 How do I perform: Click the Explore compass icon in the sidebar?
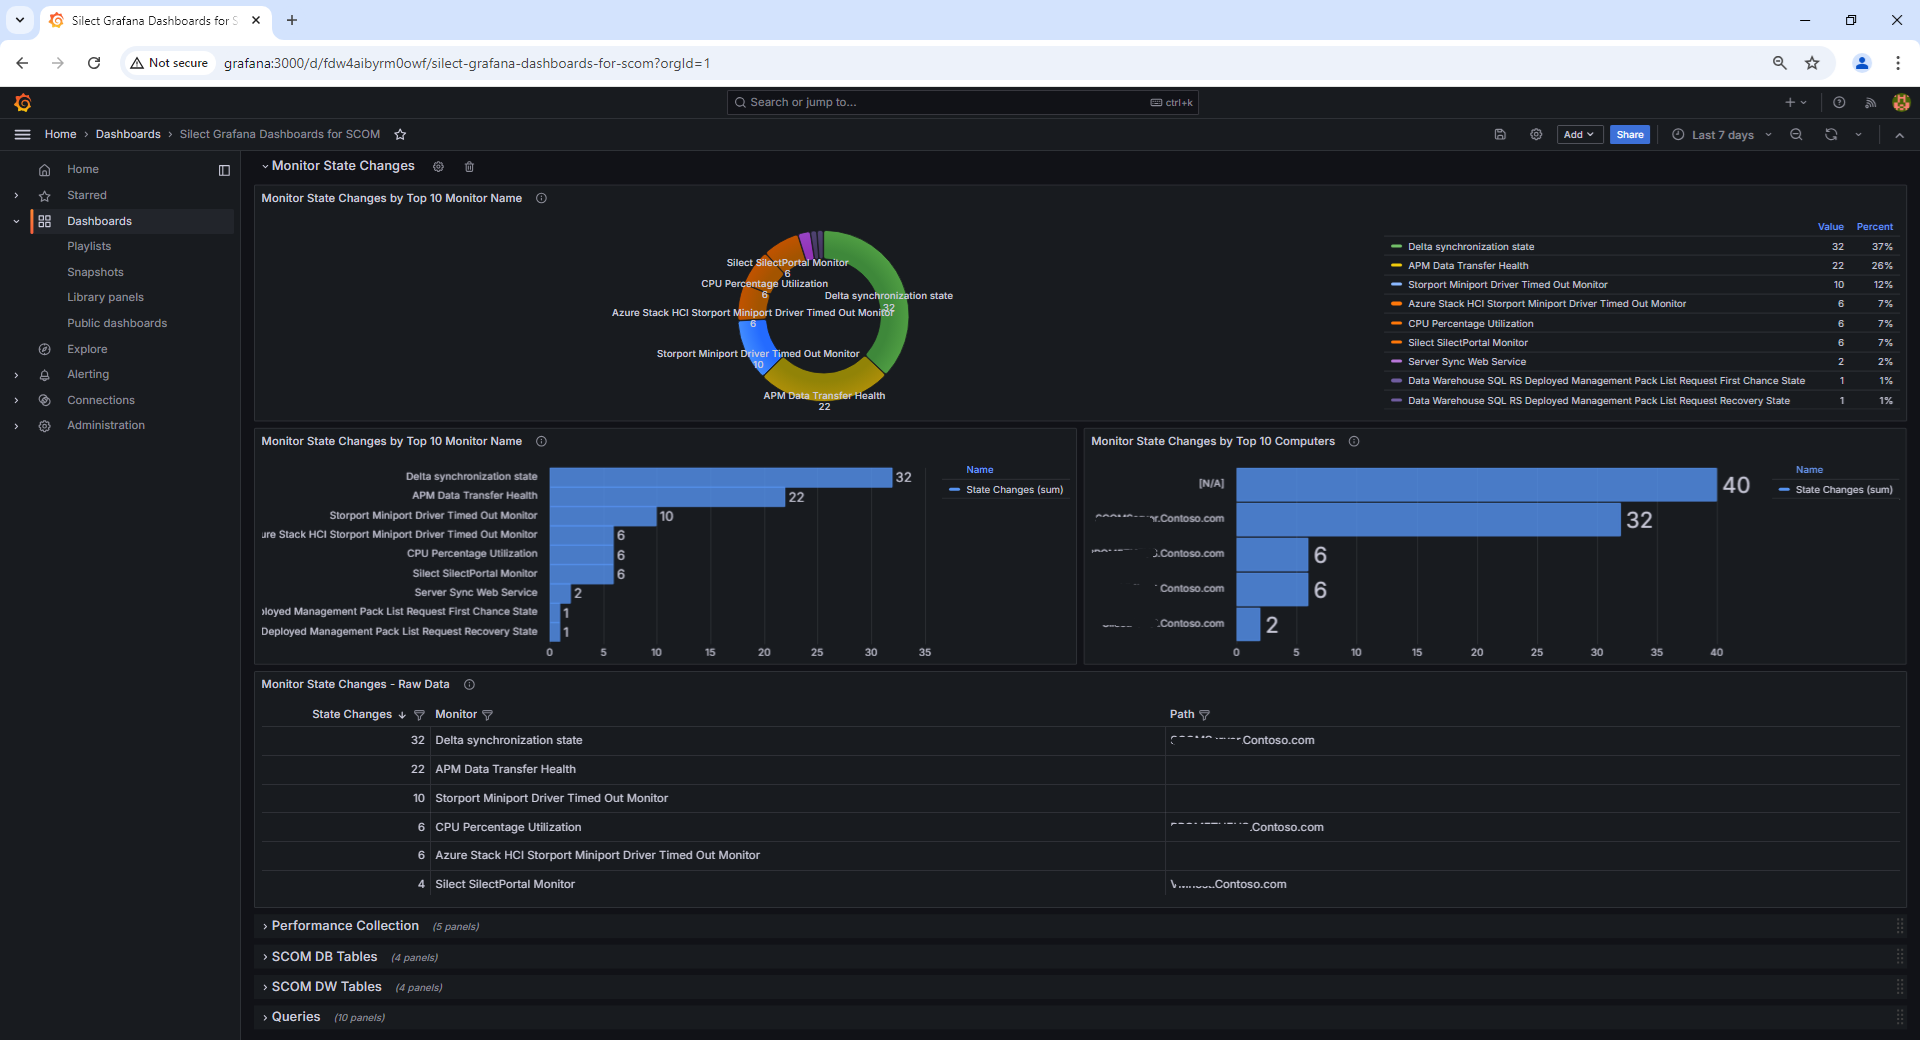[x=44, y=349]
